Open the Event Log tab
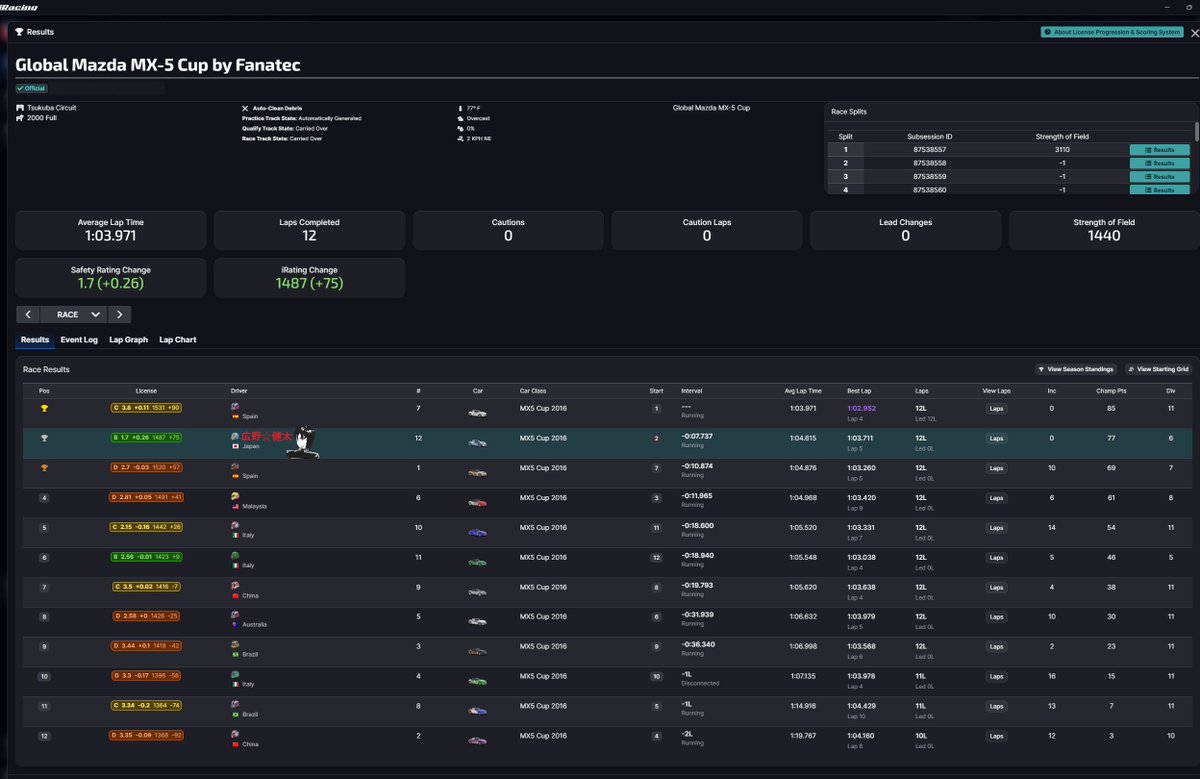1200x779 pixels. 79,340
